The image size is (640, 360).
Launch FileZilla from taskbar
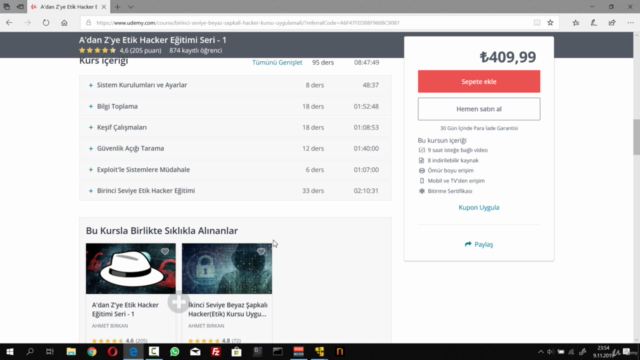point(216,351)
